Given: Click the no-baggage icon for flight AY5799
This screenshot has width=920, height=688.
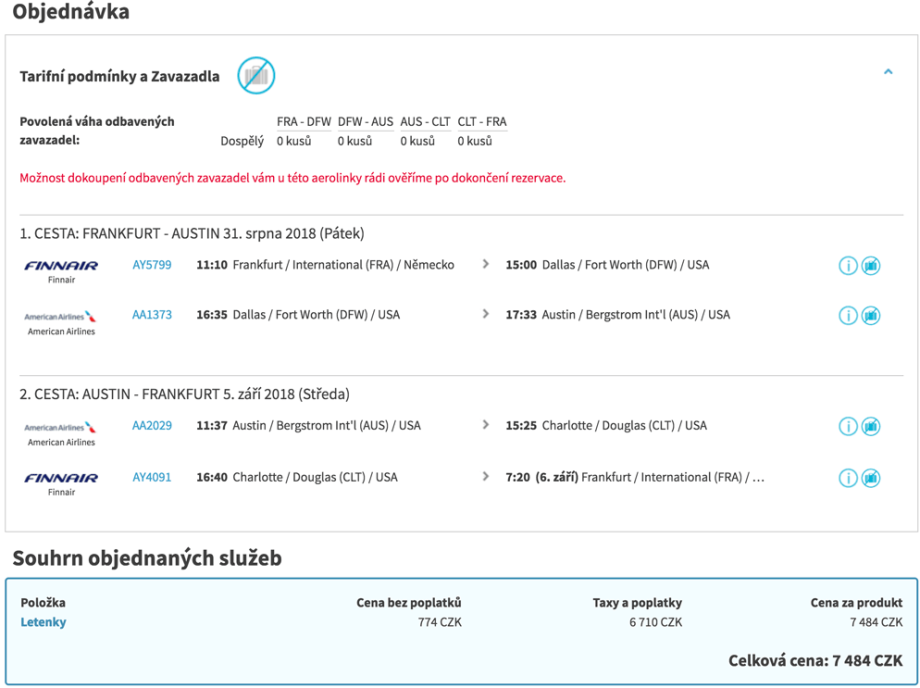Looking at the screenshot, I should click(871, 266).
